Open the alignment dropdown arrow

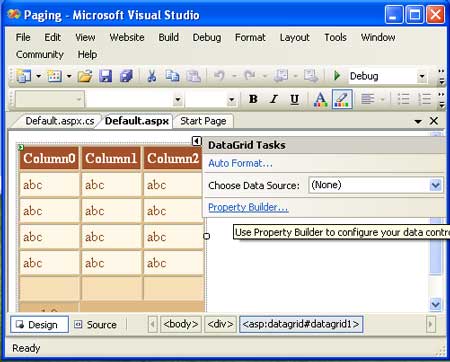click(x=382, y=99)
